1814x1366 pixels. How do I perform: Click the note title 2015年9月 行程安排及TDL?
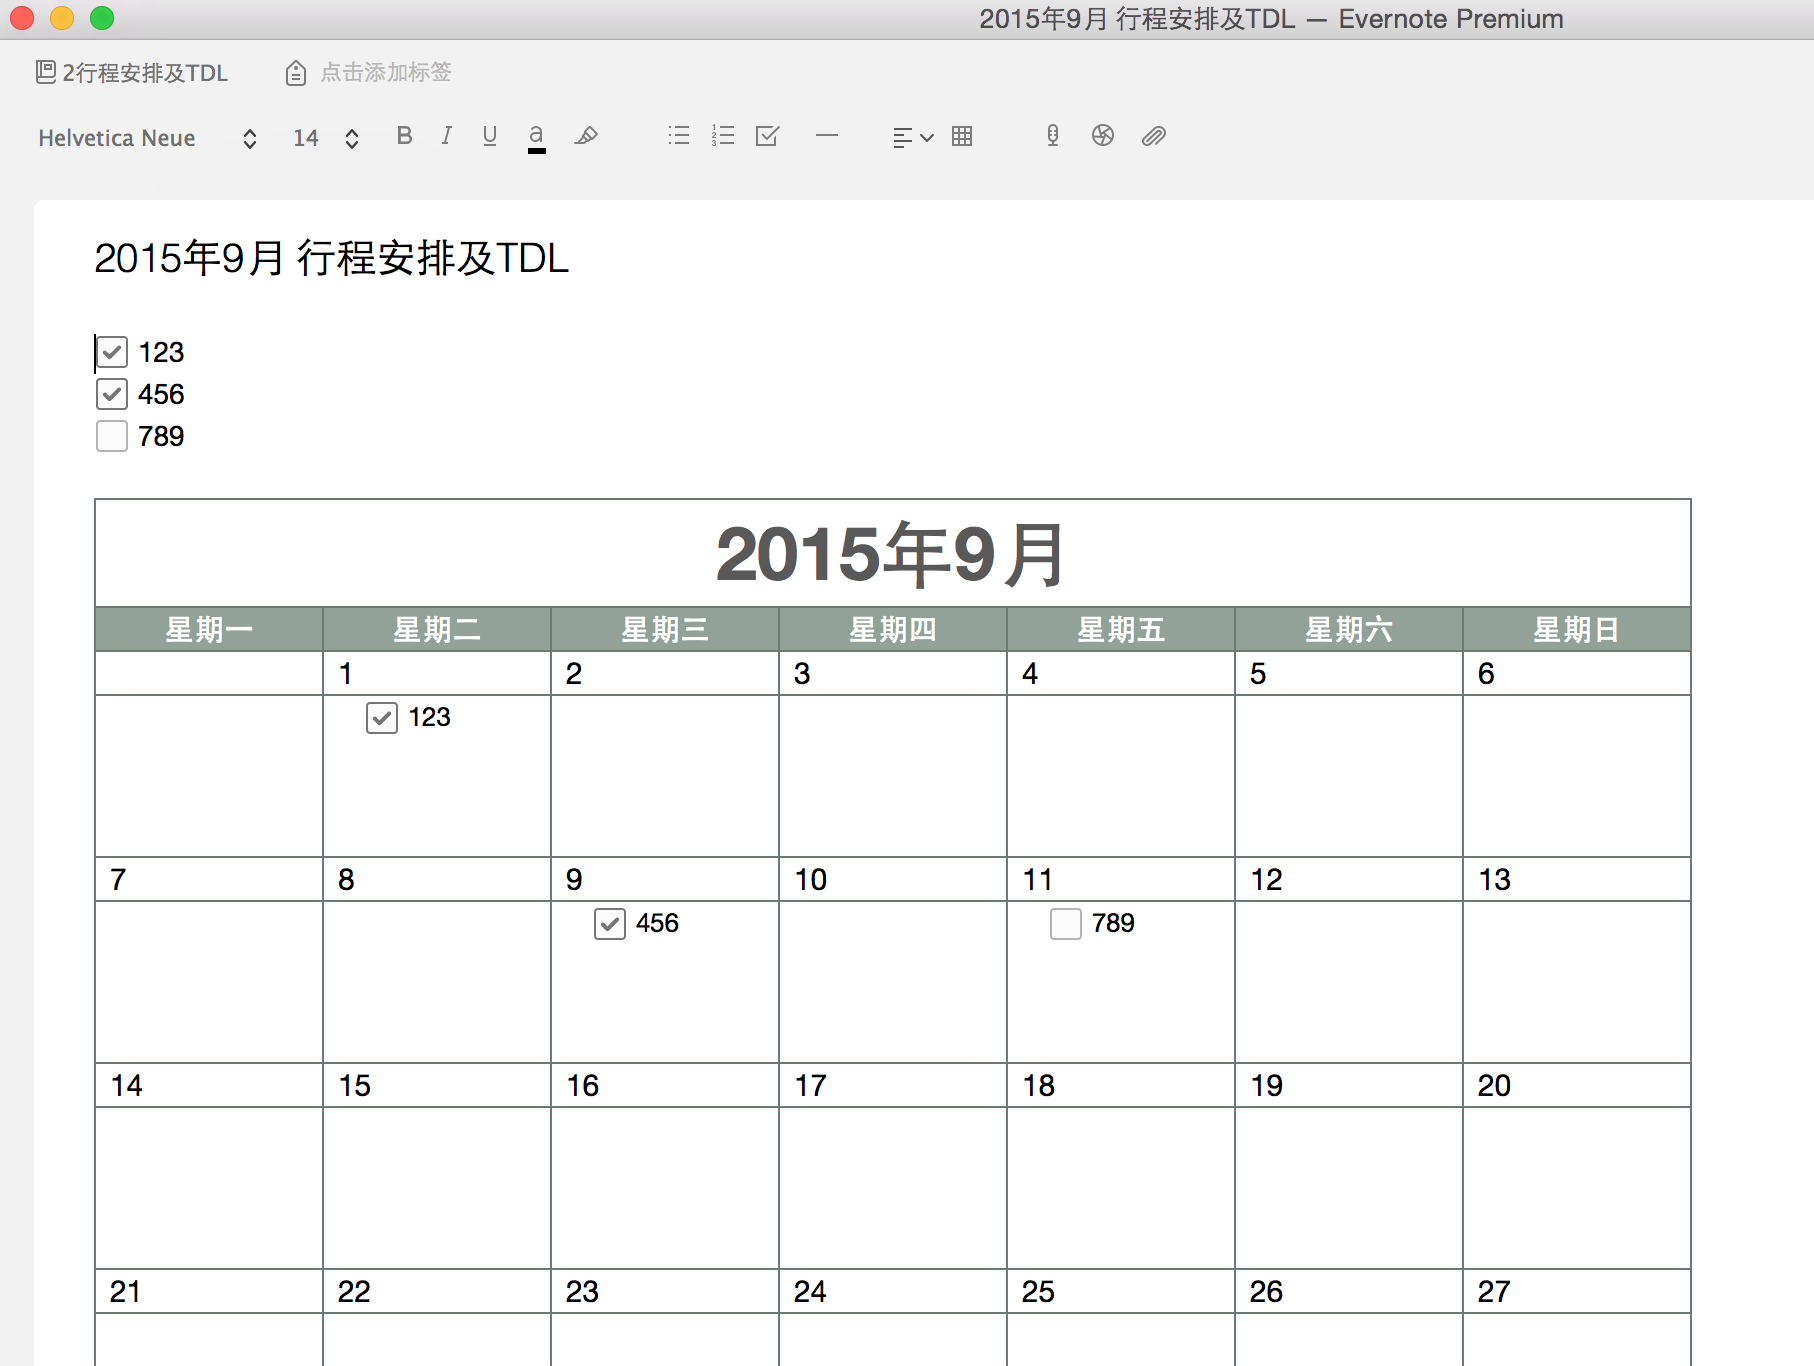(x=332, y=258)
